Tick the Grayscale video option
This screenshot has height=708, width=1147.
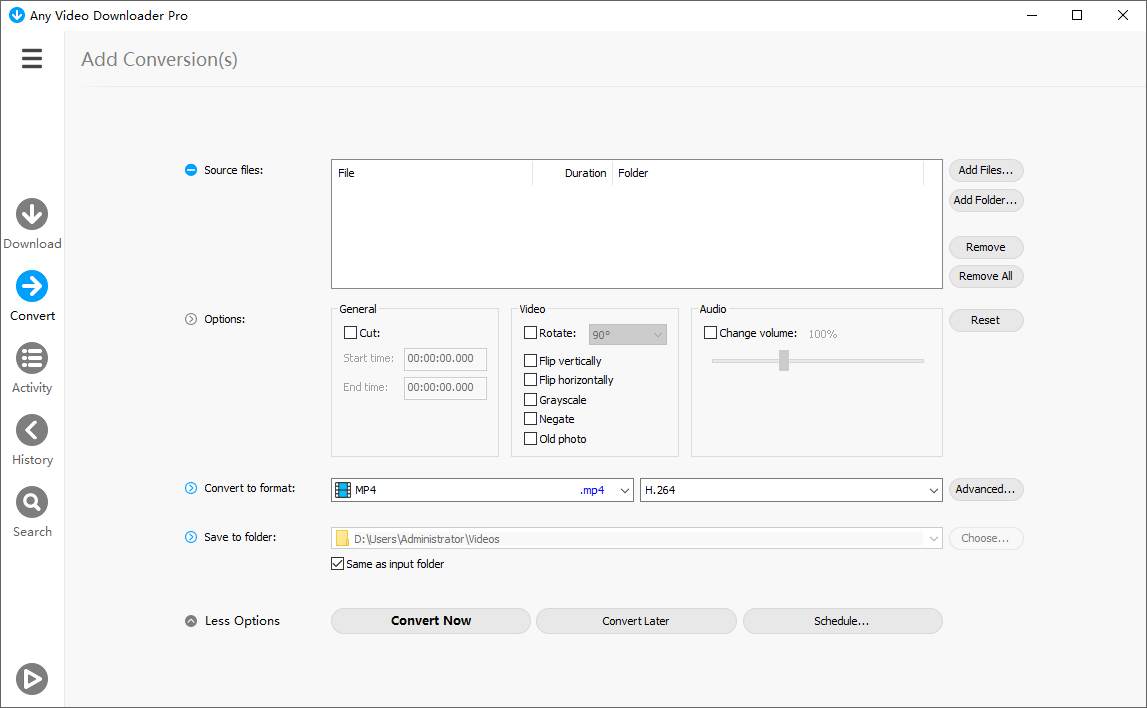point(531,400)
